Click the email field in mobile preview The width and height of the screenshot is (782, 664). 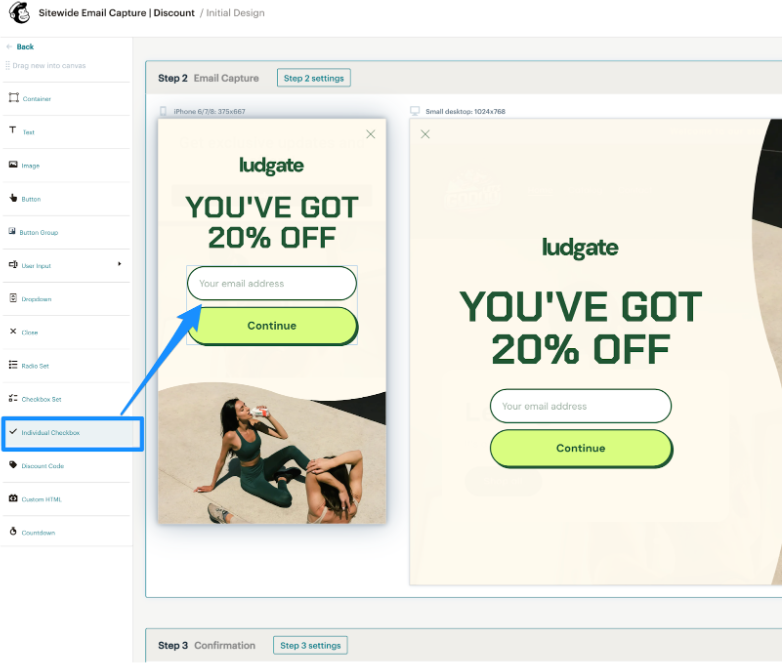tap(271, 283)
